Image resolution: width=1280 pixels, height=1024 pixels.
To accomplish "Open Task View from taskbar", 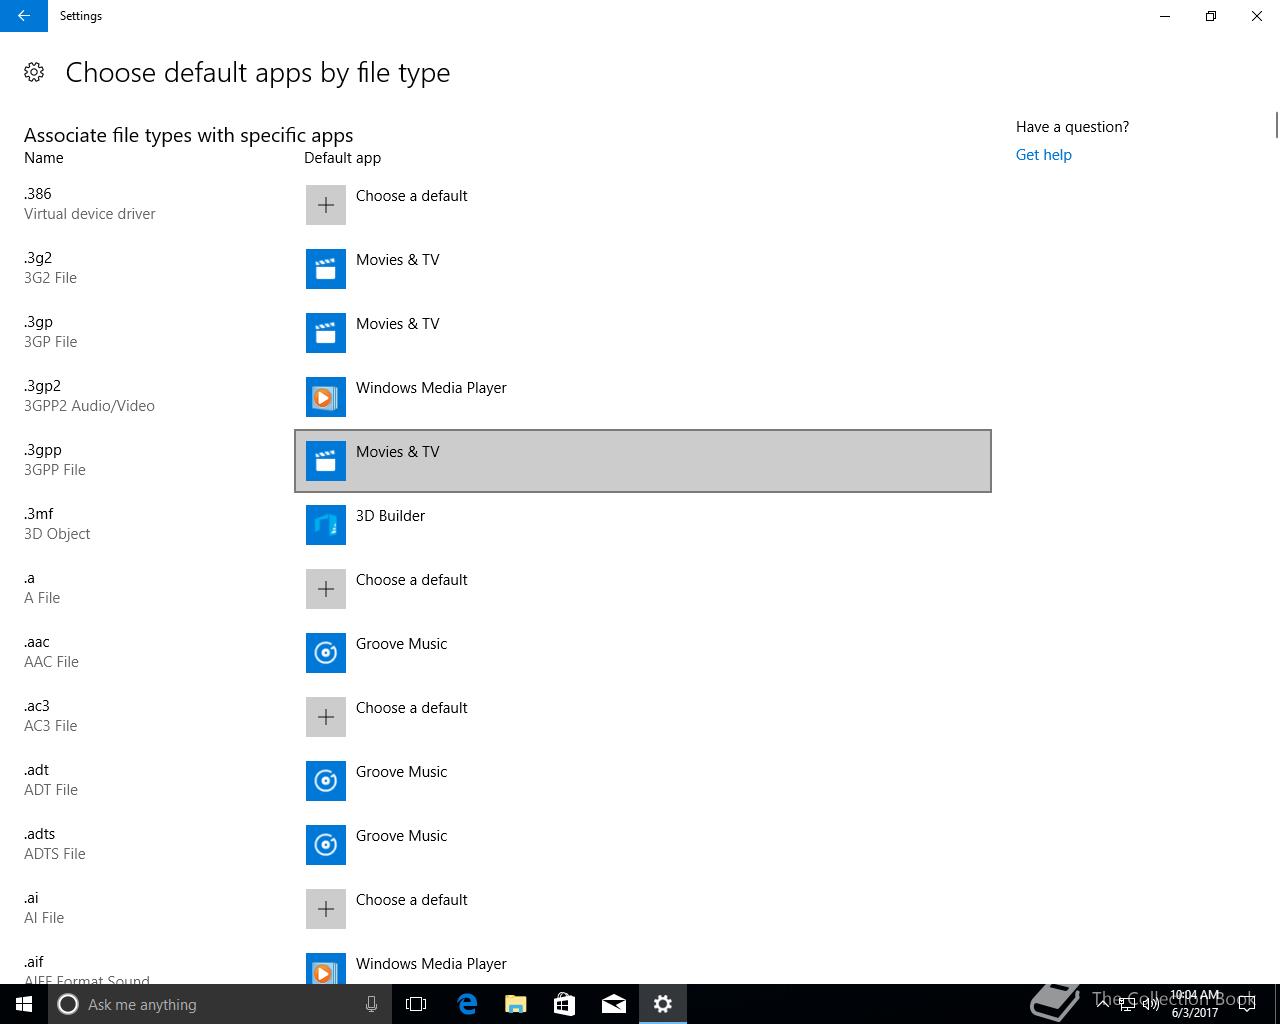I will (x=416, y=1004).
